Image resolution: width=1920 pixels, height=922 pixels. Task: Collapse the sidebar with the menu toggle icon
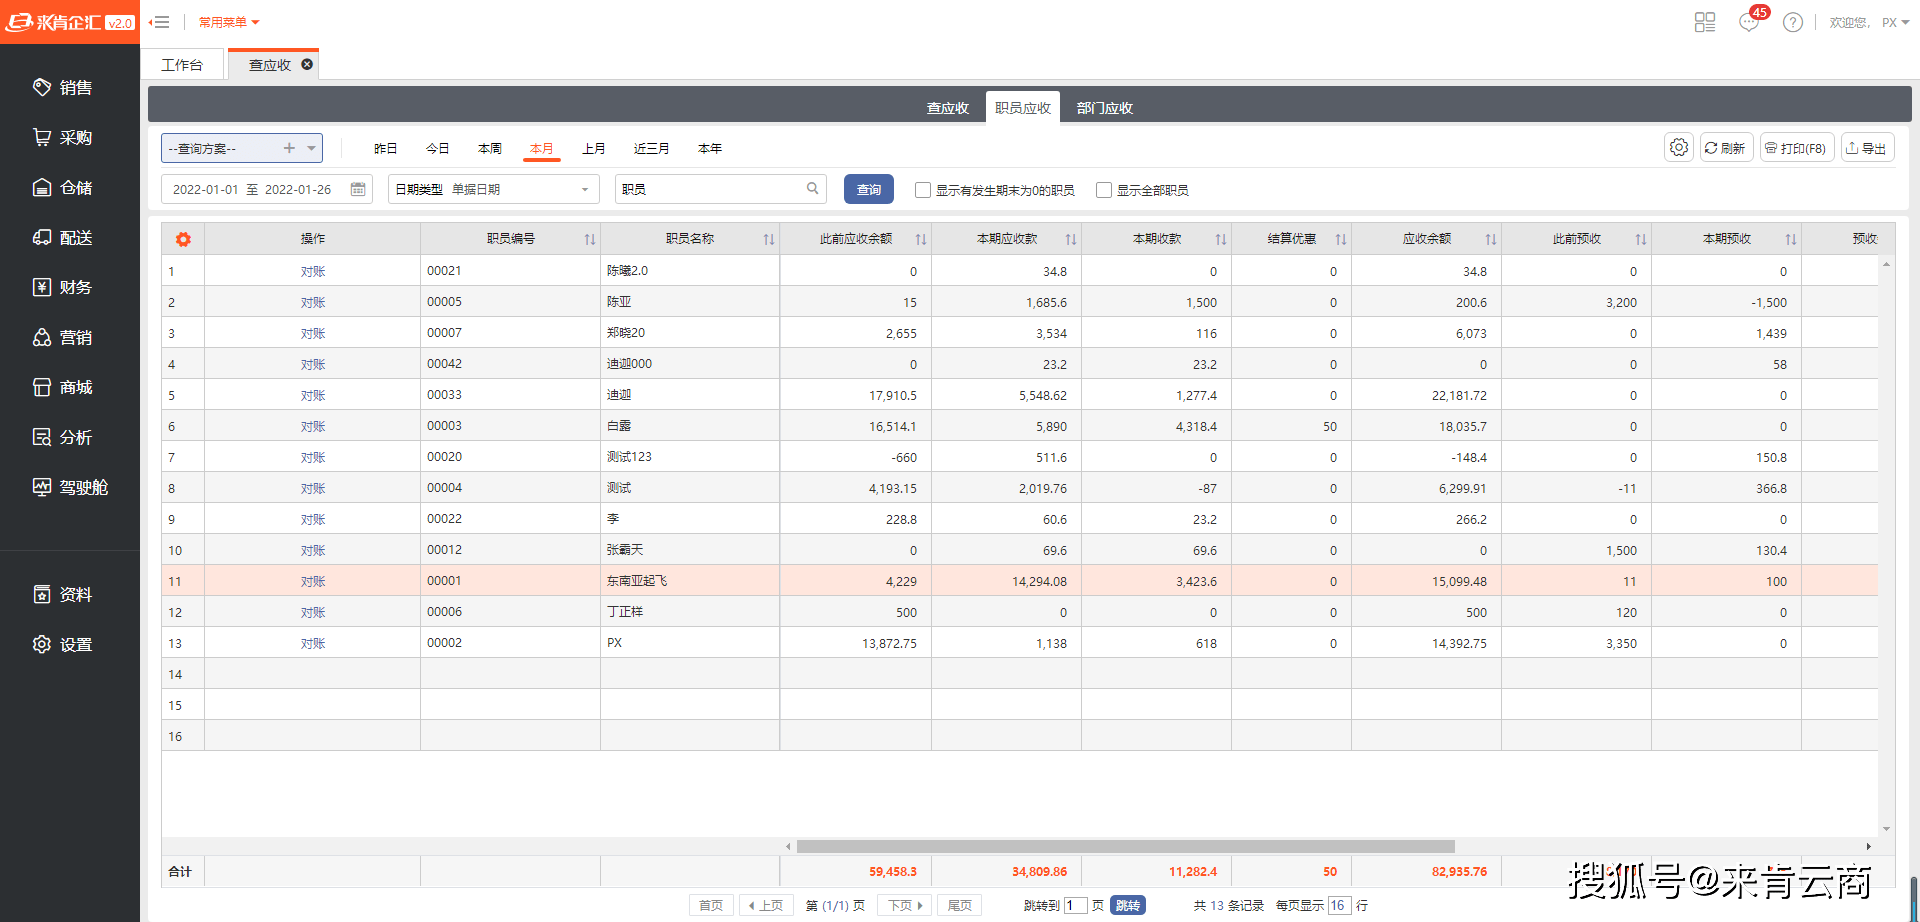159,22
